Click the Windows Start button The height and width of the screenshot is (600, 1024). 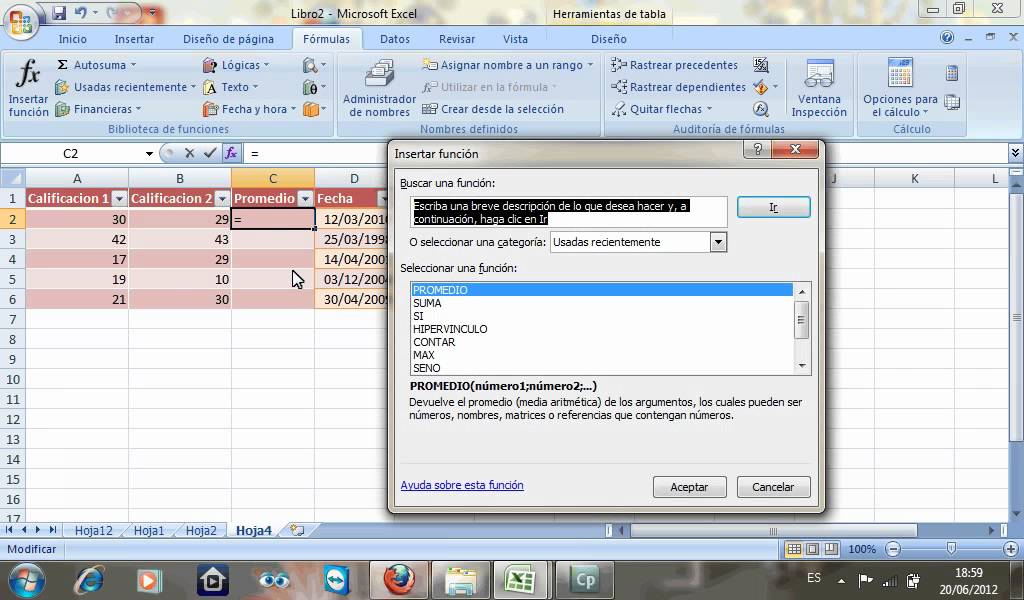click(27, 580)
